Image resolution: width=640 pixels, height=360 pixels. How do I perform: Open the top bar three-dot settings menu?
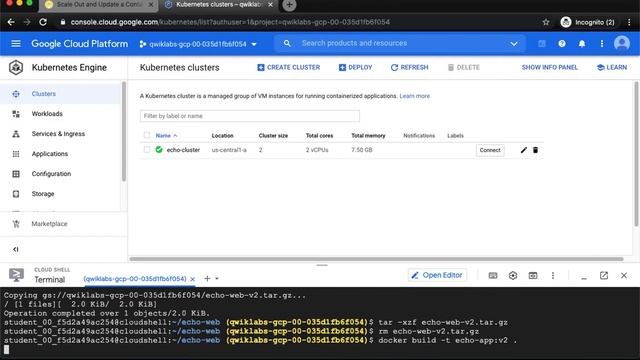point(602,44)
